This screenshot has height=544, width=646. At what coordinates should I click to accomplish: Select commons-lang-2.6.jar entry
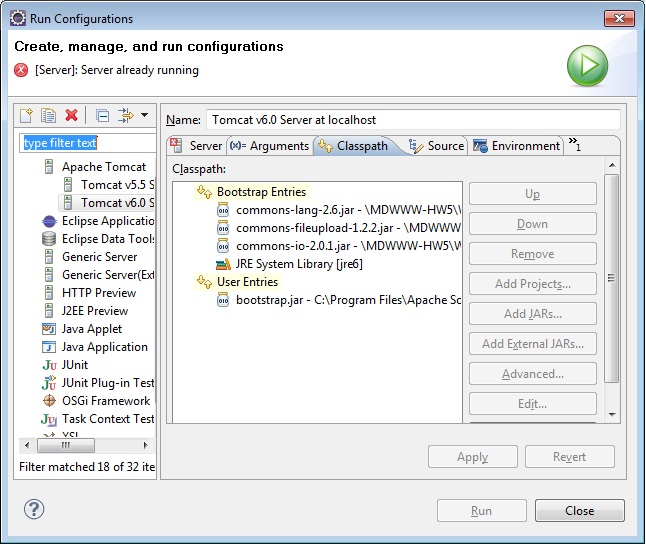348,210
